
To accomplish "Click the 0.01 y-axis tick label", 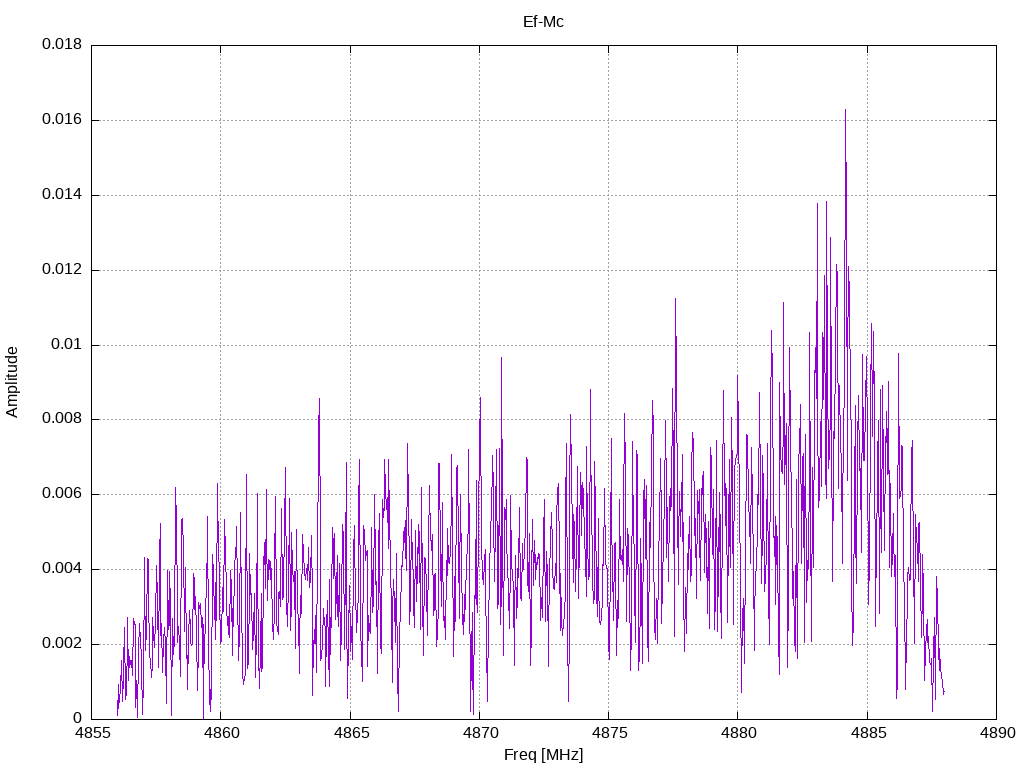I will pos(66,345).
